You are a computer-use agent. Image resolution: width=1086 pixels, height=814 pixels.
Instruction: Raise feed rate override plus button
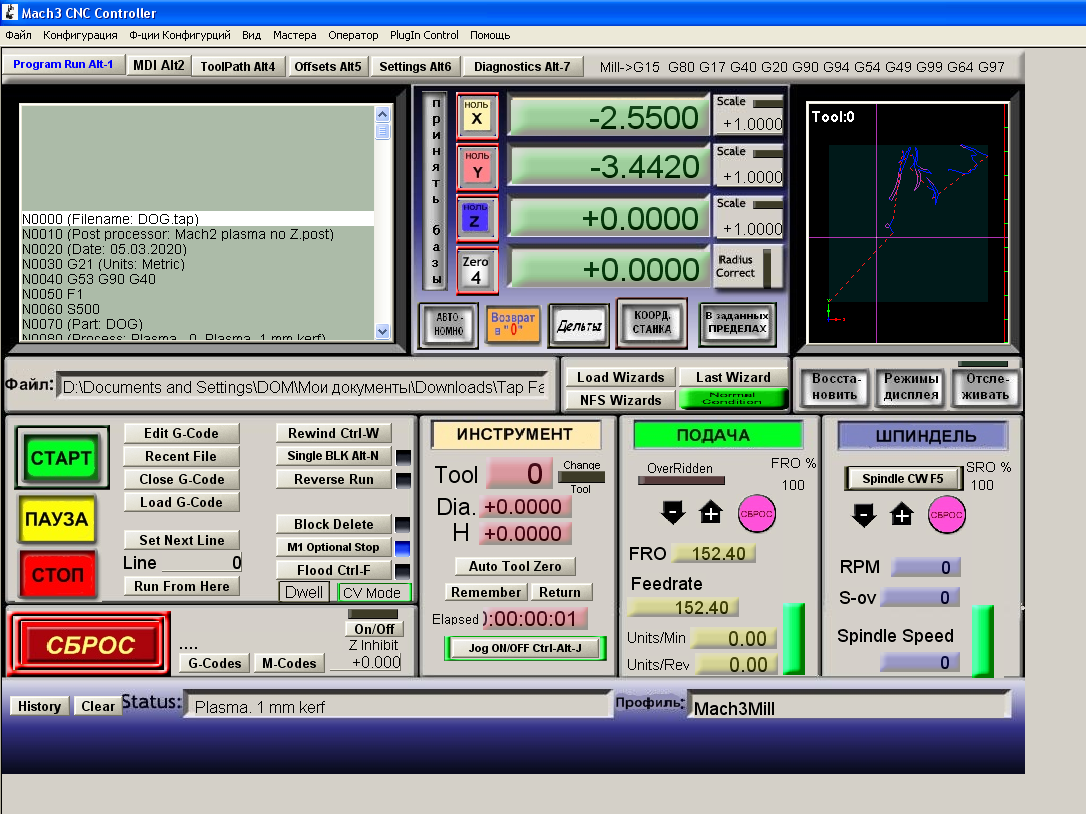pos(711,513)
